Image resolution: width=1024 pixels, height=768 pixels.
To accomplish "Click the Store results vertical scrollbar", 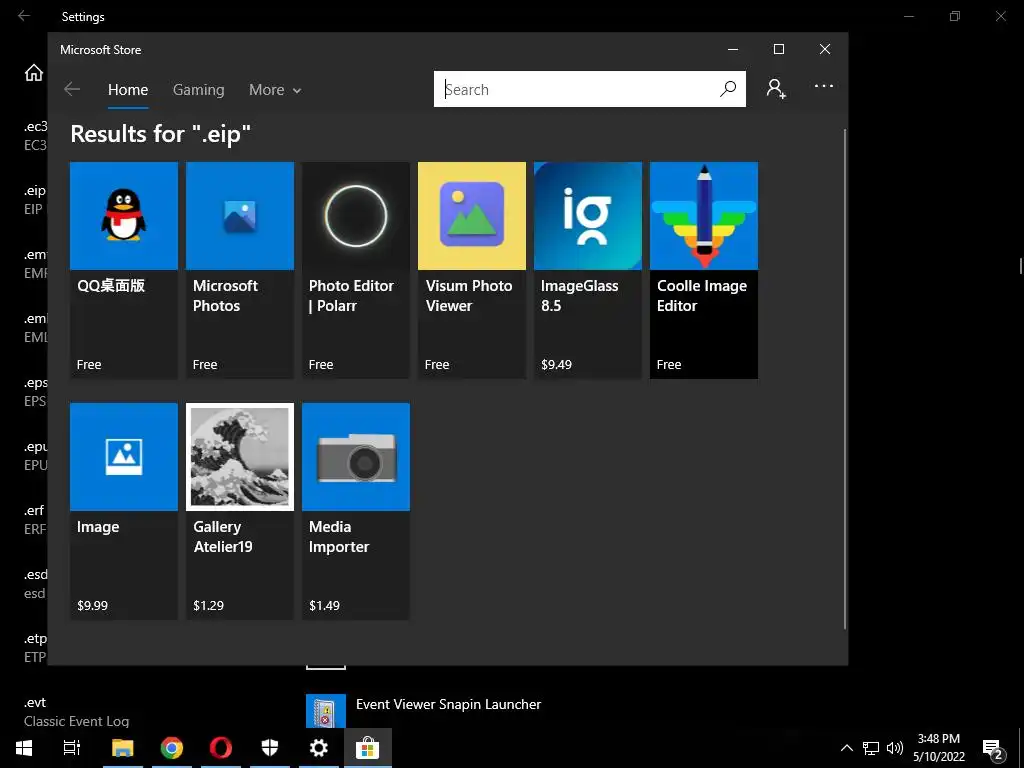I will point(845,379).
